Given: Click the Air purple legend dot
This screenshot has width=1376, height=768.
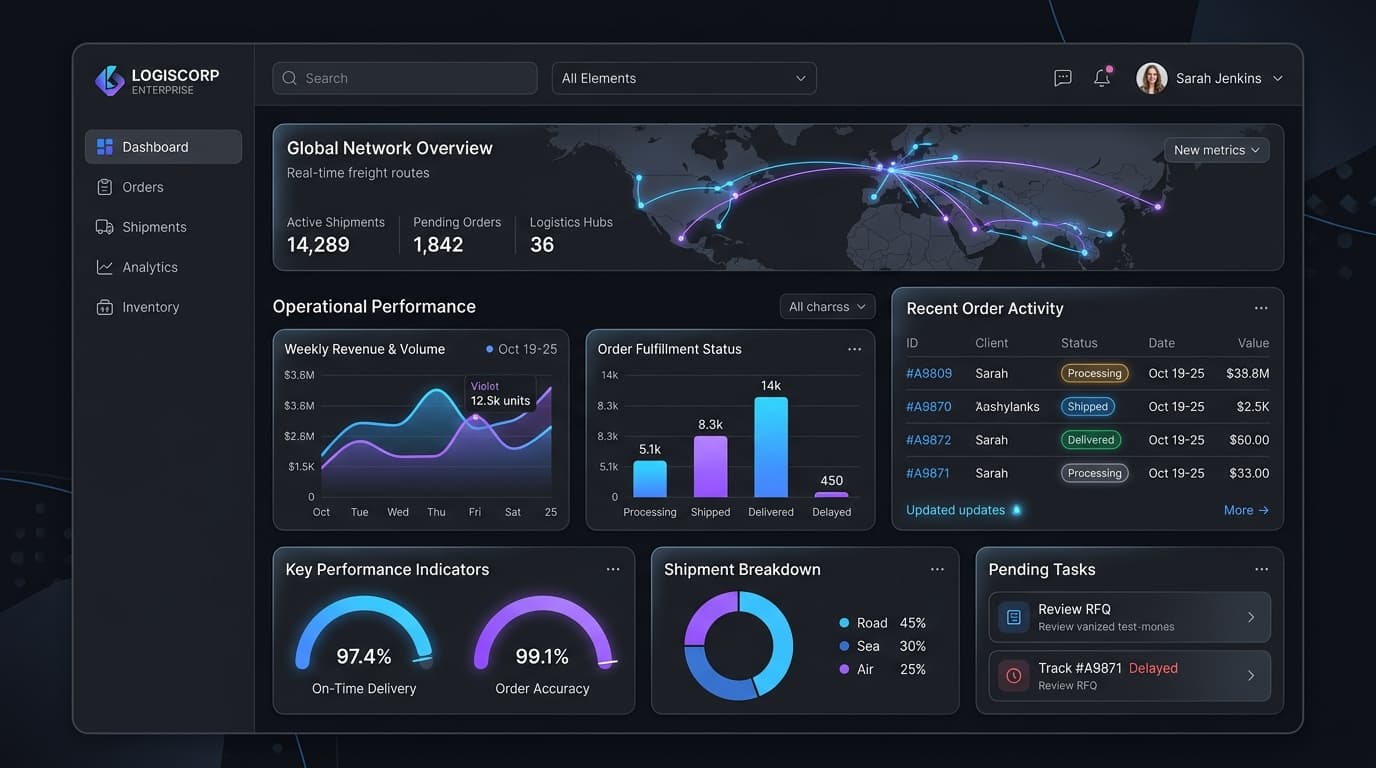Looking at the screenshot, I should pyautogui.click(x=845, y=669).
